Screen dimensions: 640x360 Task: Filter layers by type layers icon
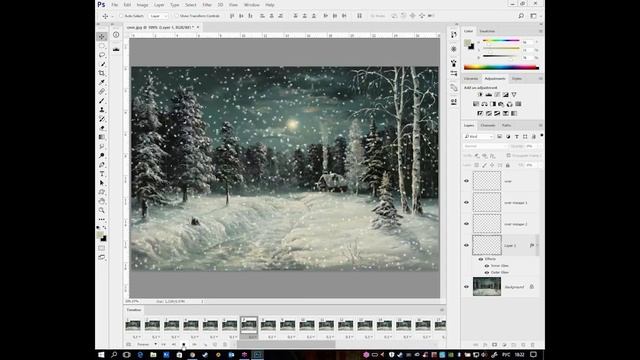pos(517,136)
